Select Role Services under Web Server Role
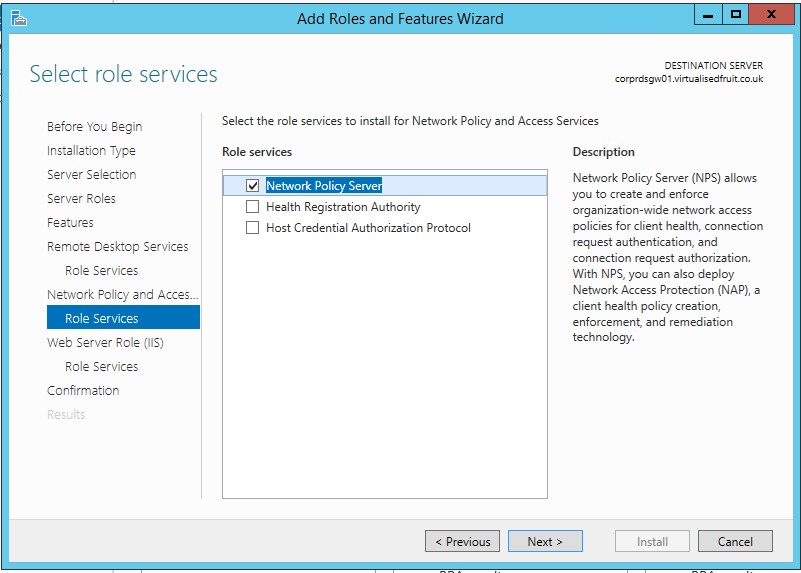The image size is (801, 573). coord(101,367)
